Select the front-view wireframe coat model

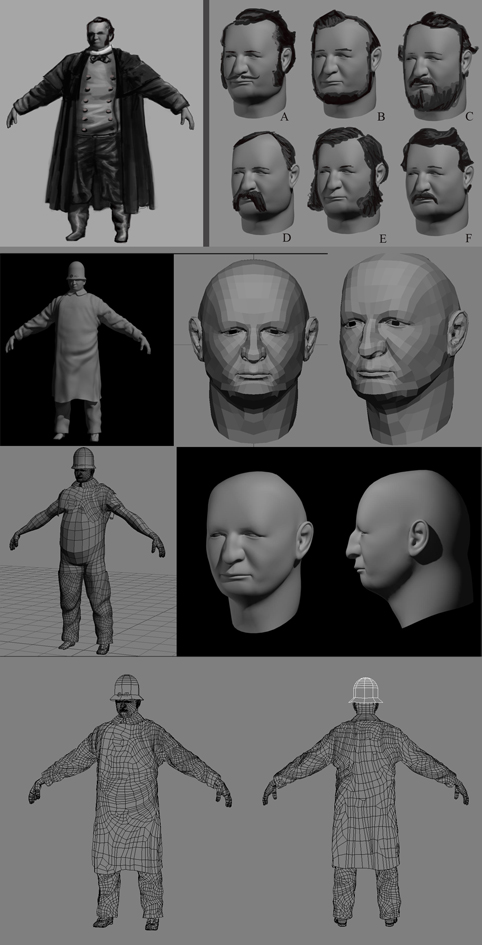(130, 801)
